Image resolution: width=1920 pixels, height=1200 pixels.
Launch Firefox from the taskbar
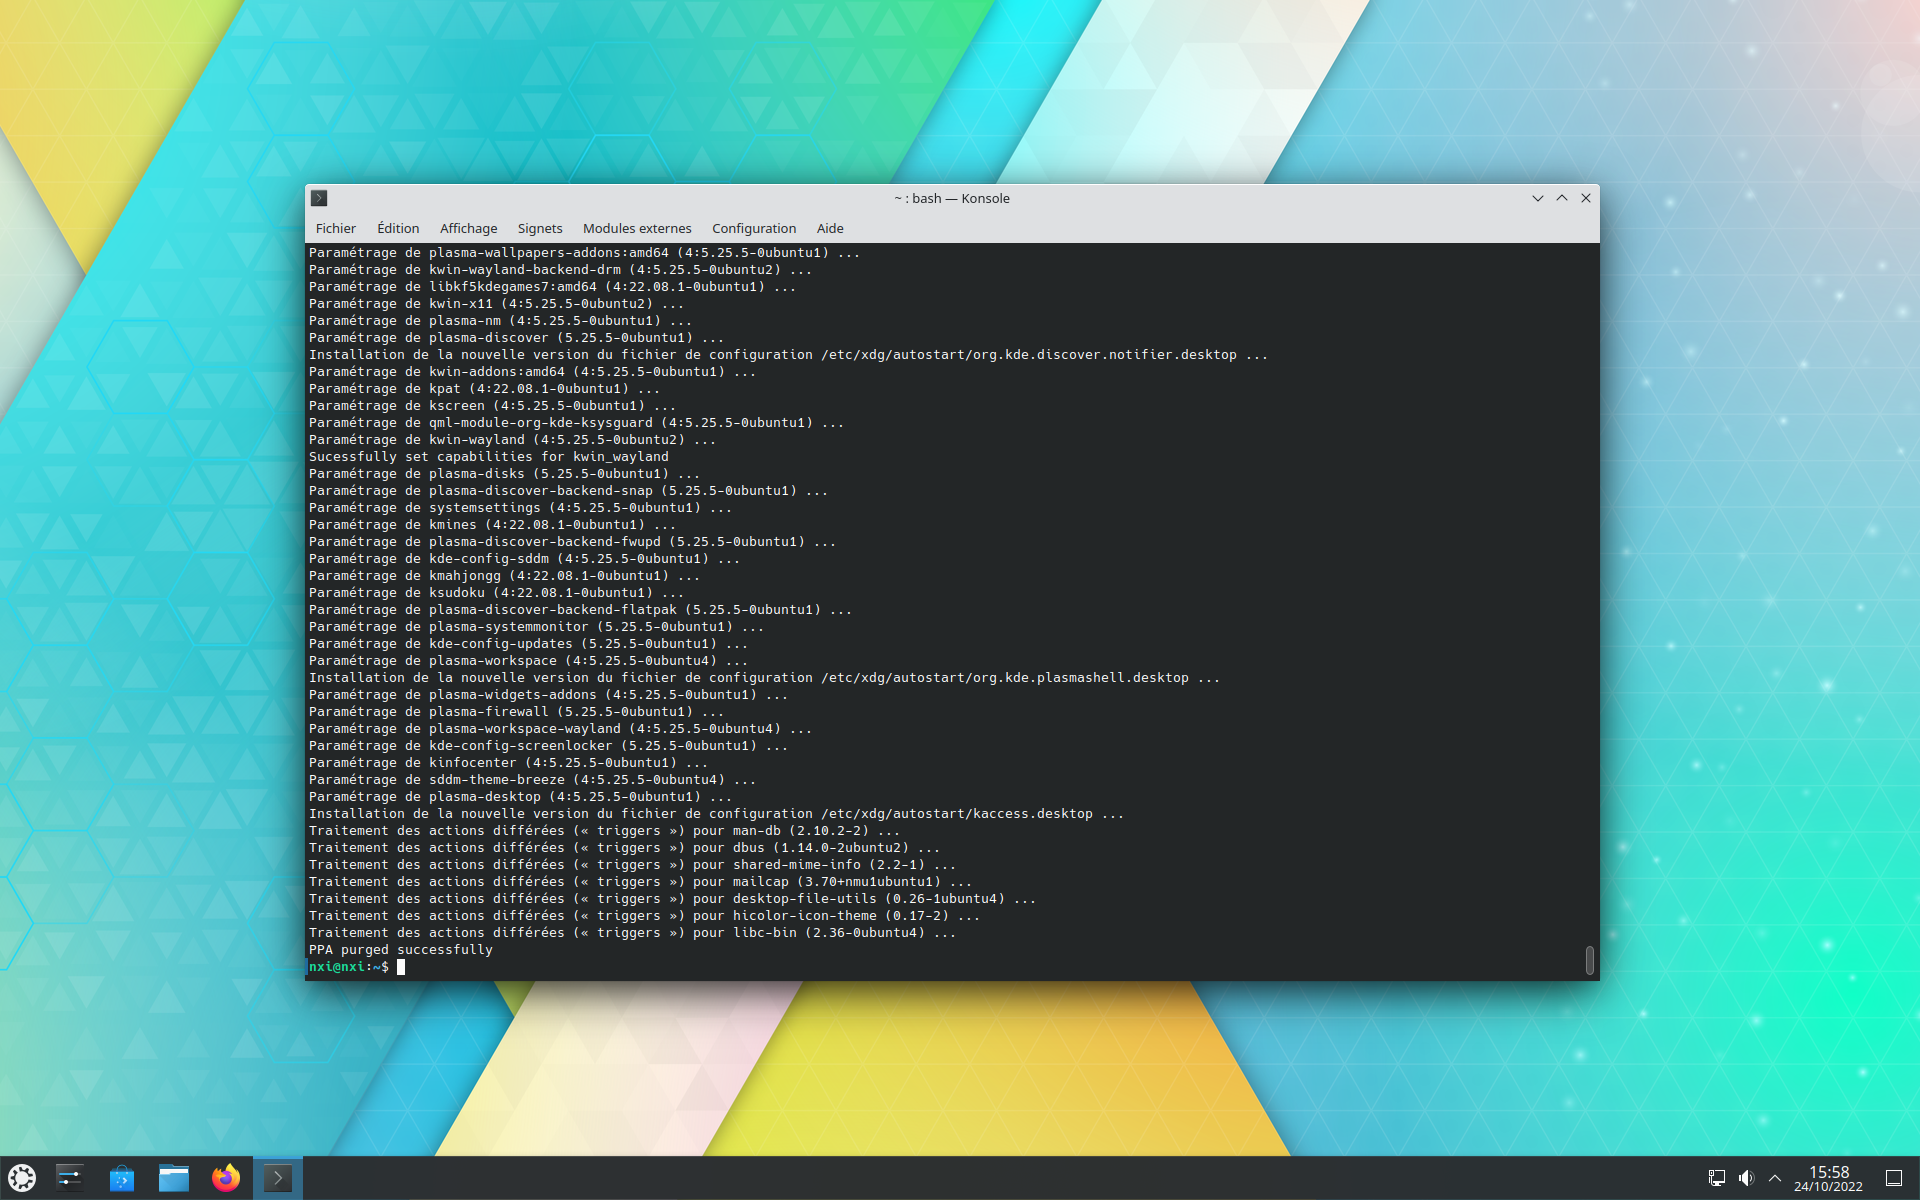click(226, 1178)
